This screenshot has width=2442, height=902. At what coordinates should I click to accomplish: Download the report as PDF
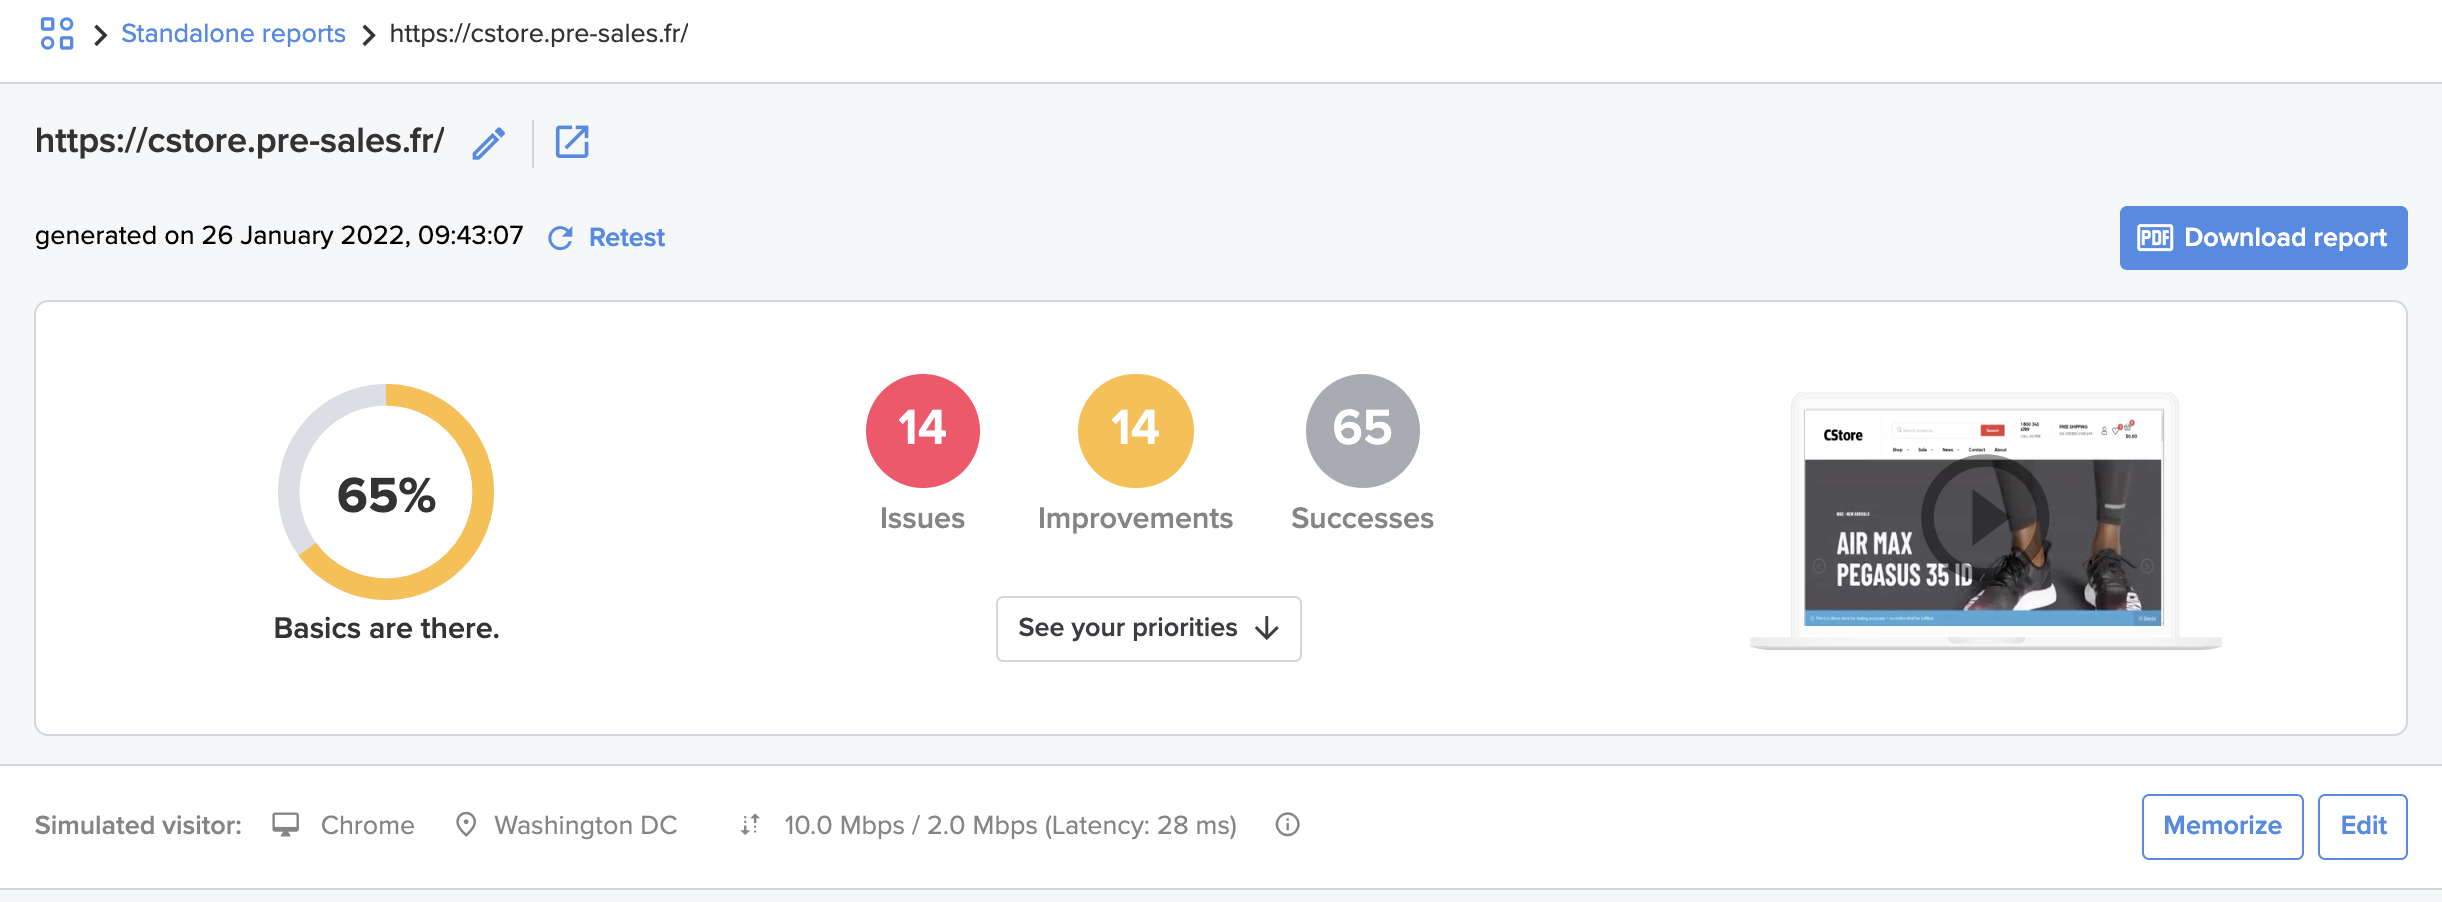[x=2263, y=238]
